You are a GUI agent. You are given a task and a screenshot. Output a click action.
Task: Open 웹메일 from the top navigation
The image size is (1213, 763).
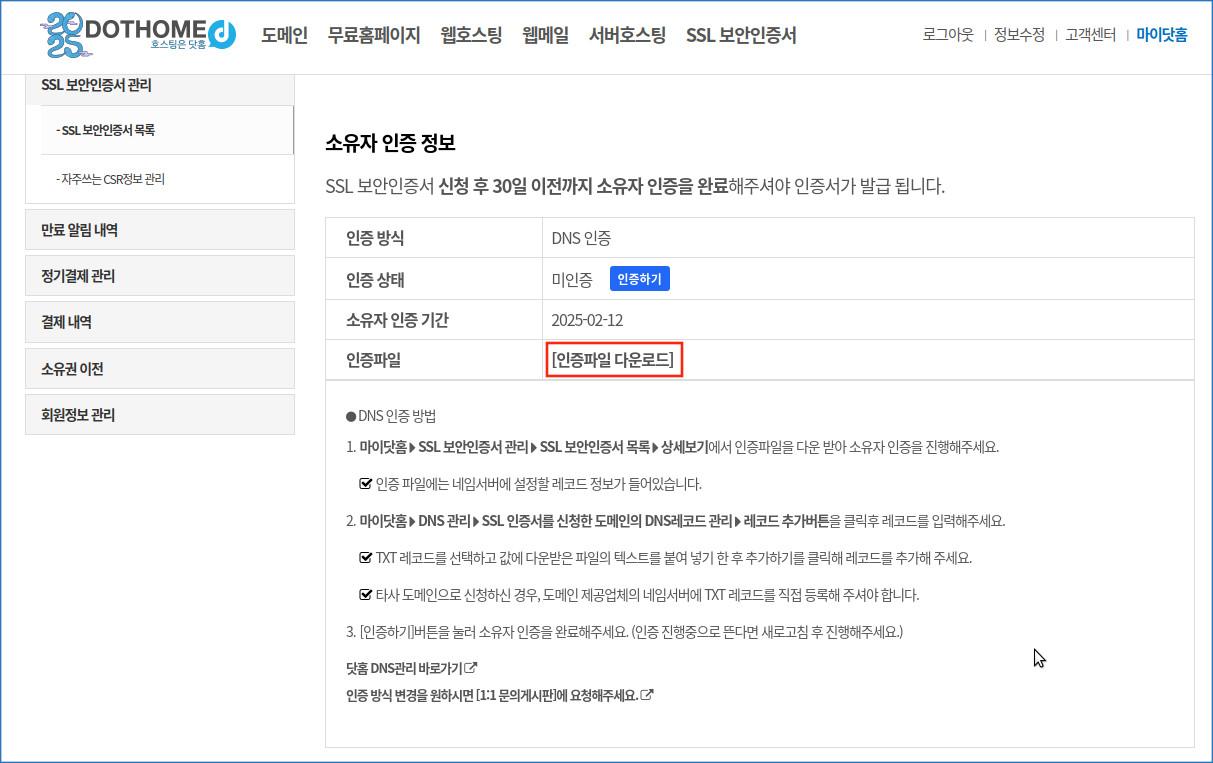(545, 35)
